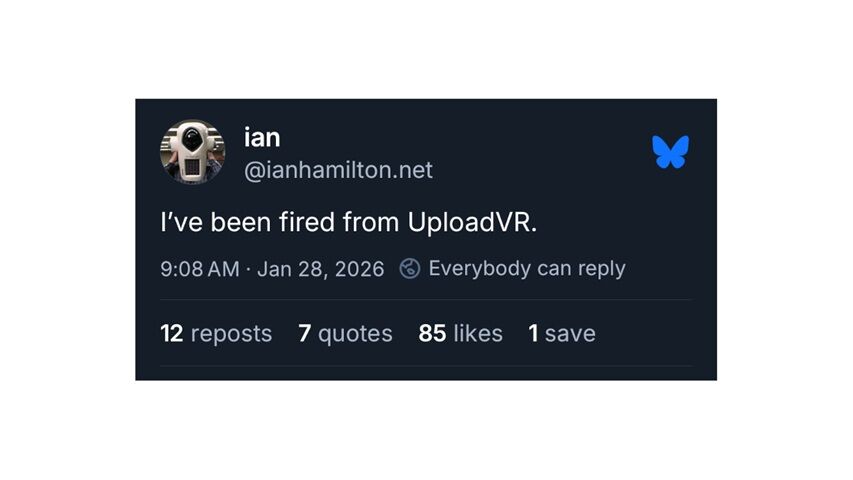Image resolution: width=853 pixels, height=480 pixels.
Task: Open the display name "ian"
Action: tap(262, 137)
